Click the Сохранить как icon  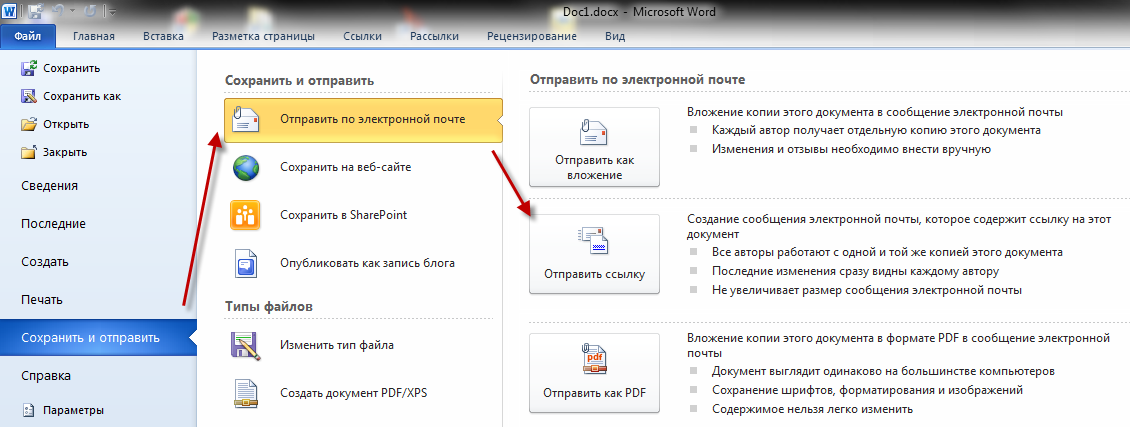point(29,96)
